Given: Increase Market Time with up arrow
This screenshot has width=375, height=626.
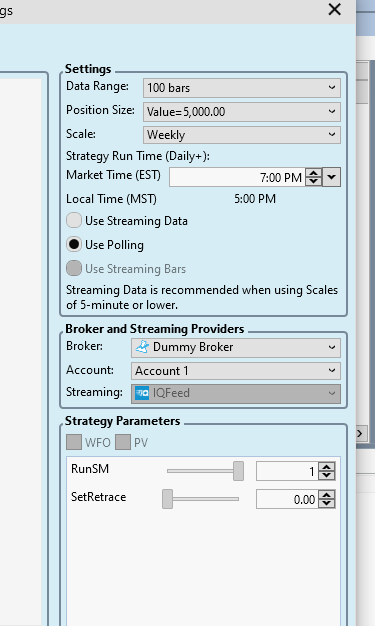Looking at the screenshot, I should point(314,173).
